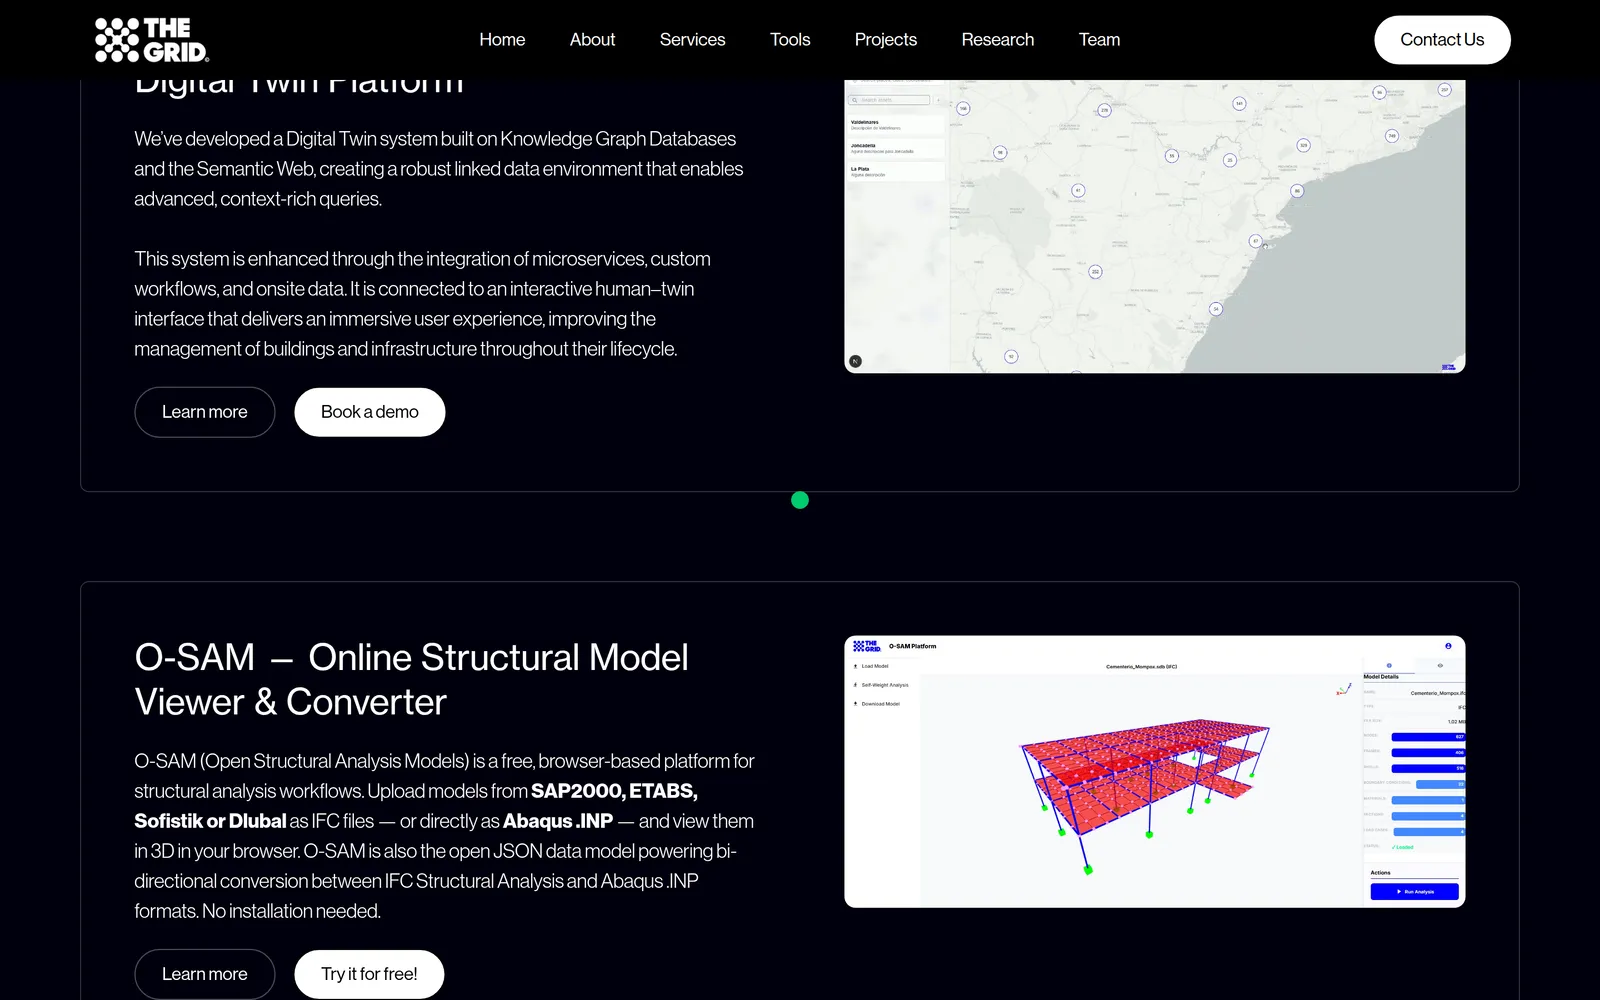The image size is (1600, 1000).
Task: Click the Cementerio_Mompox.sdb file name in viewer
Action: (x=1141, y=666)
